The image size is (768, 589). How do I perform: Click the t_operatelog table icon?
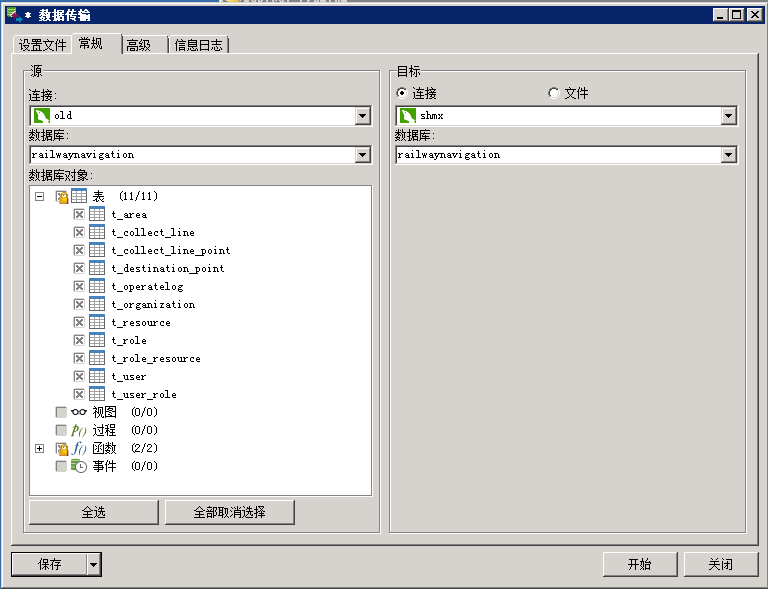97,286
